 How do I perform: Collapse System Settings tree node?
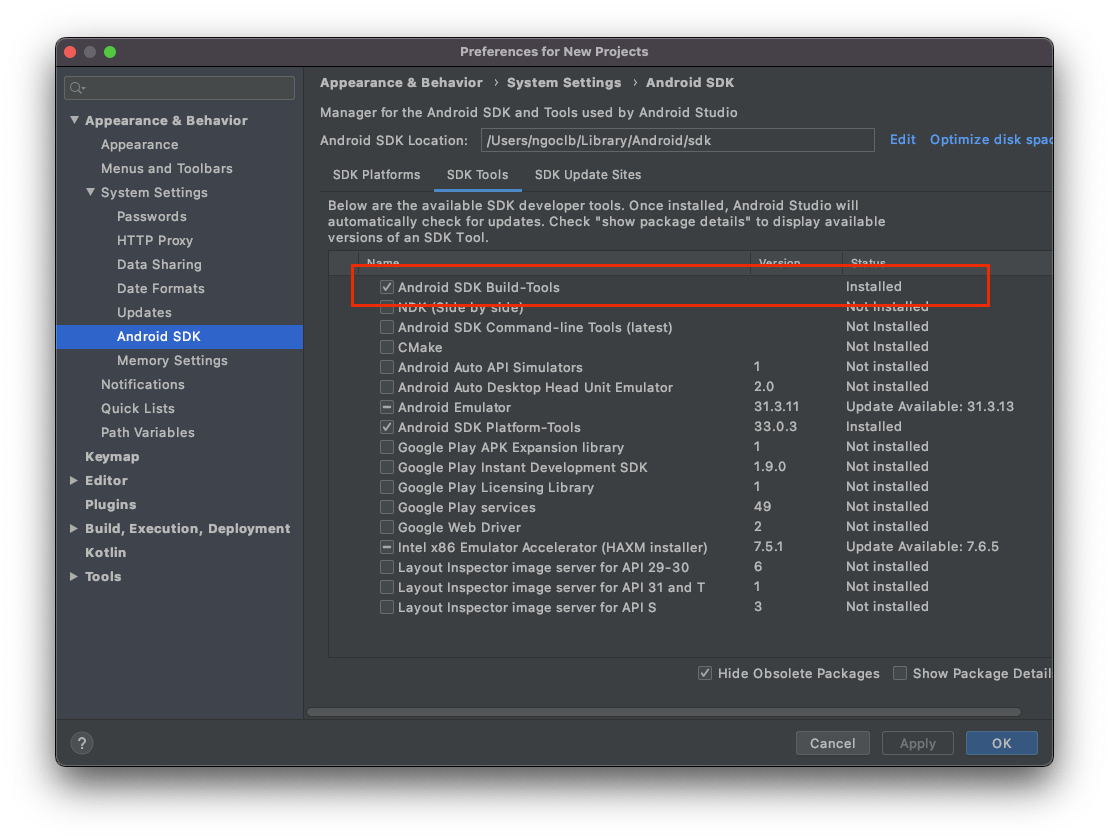point(90,192)
